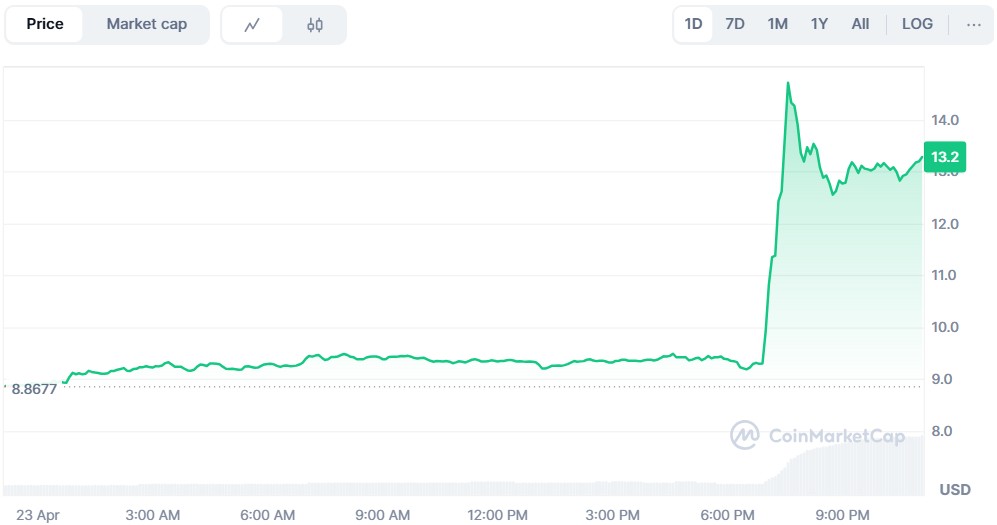Viewport: 997px width, 525px height.
Task: Set the chart range to 1M
Action: click(777, 24)
